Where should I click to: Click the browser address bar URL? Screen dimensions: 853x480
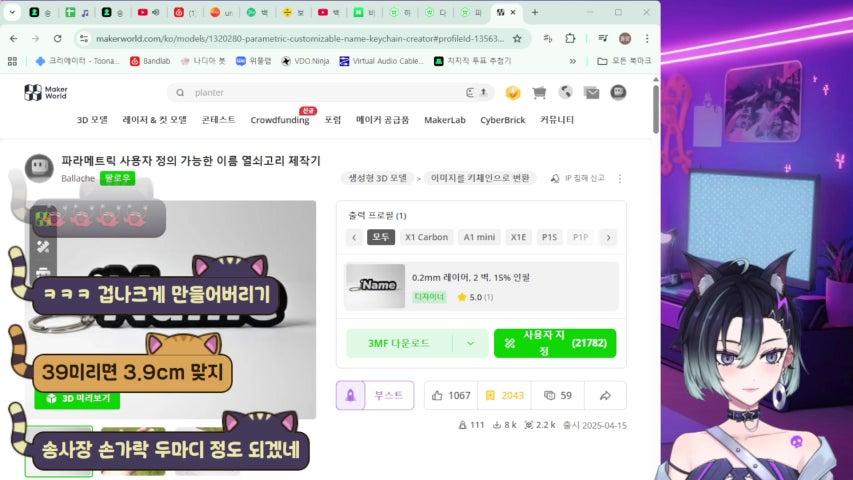[300, 39]
